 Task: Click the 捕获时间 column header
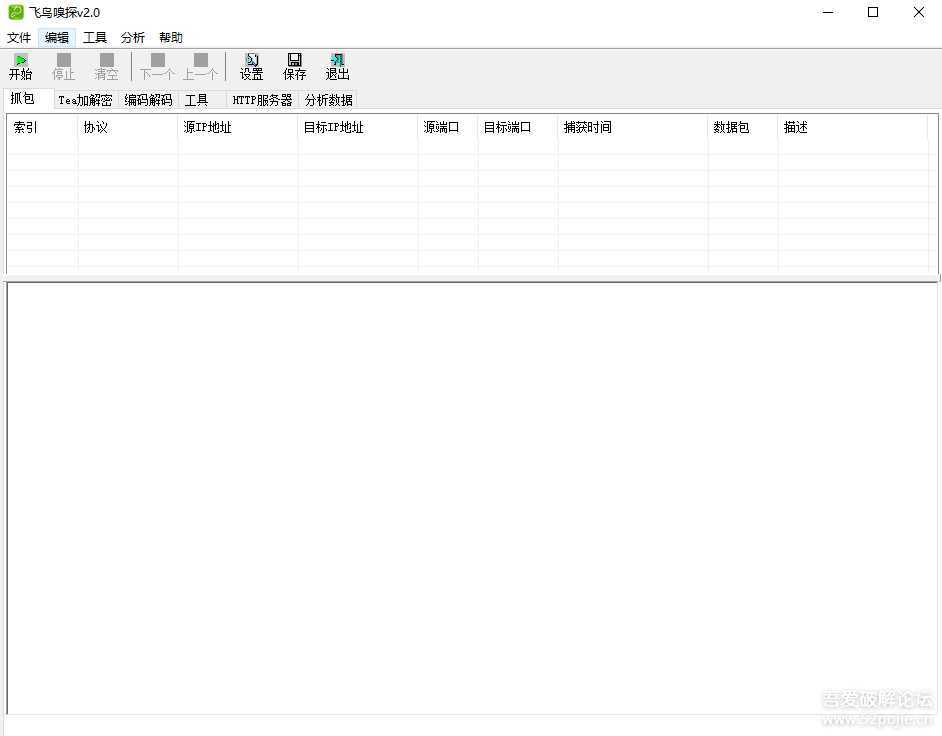(x=632, y=128)
